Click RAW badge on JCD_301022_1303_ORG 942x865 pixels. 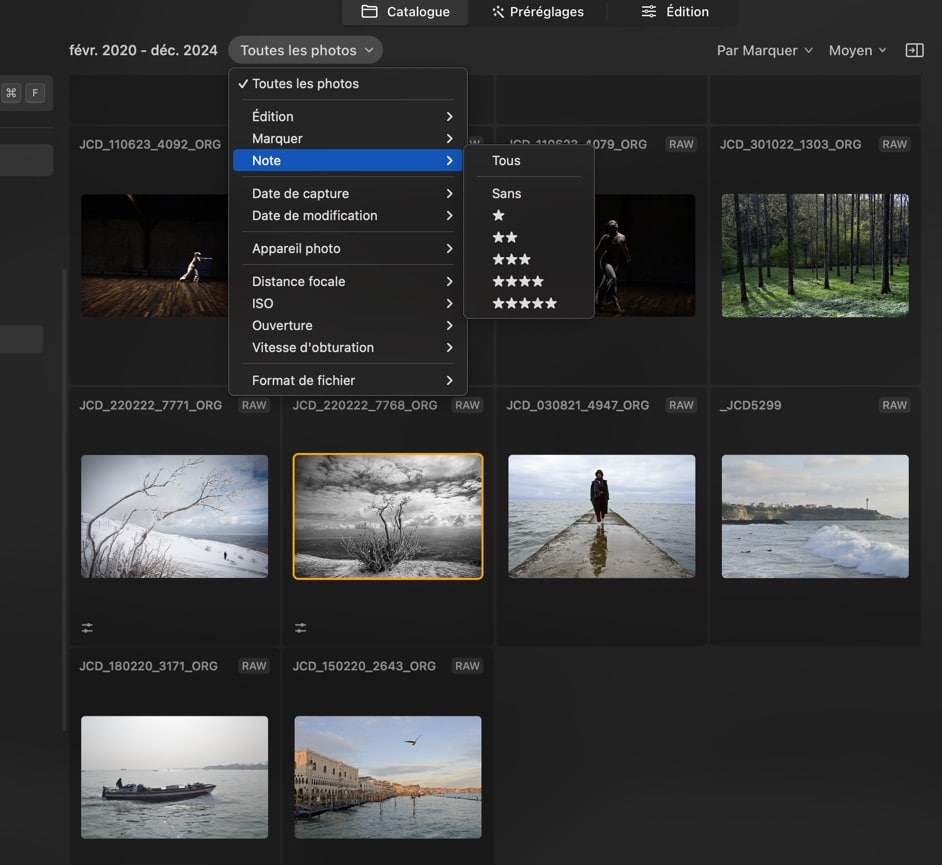pos(894,144)
